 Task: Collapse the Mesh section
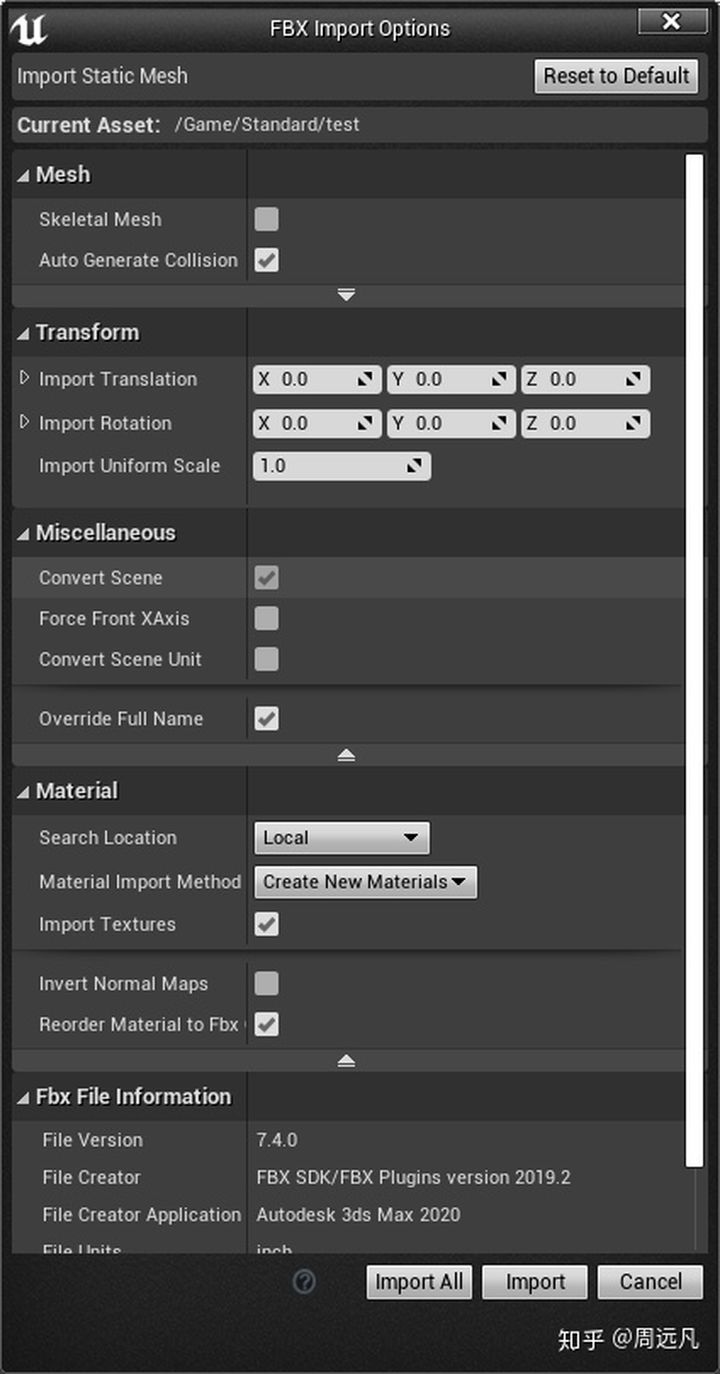(23, 175)
